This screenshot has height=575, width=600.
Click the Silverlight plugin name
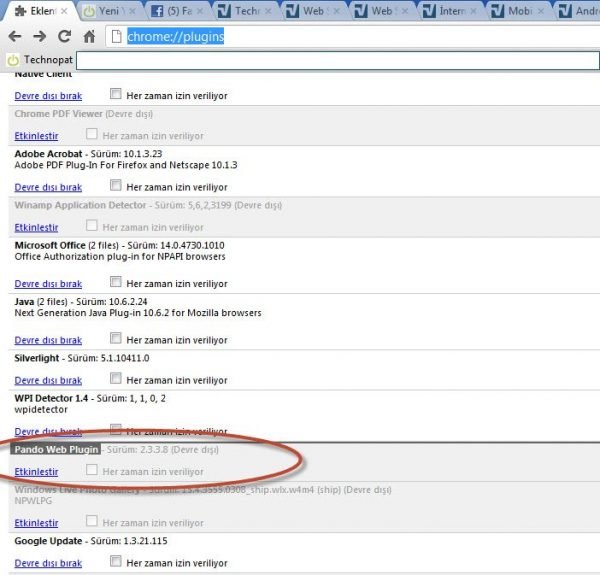pos(37,358)
